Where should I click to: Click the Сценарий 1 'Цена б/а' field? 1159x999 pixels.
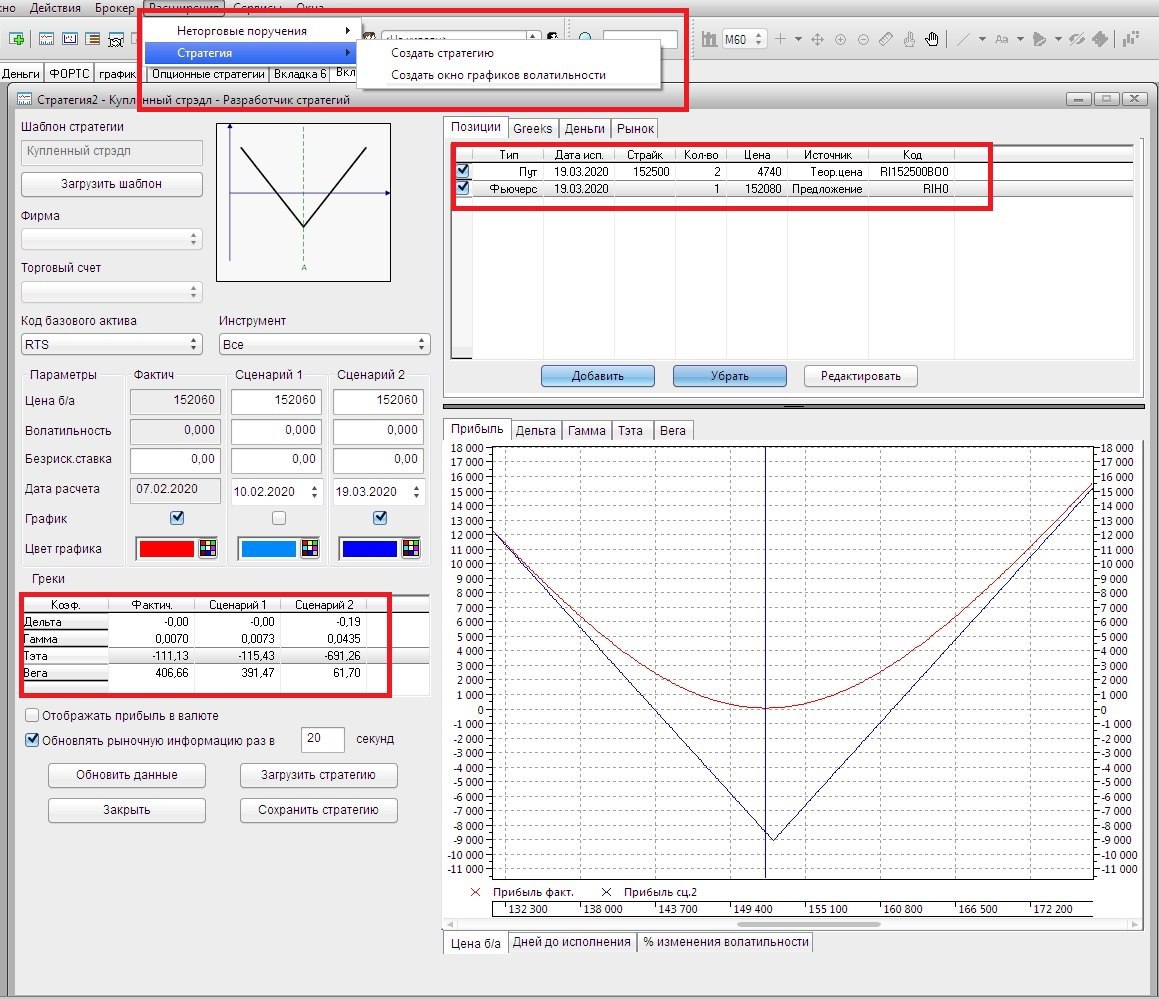[x=277, y=401]
